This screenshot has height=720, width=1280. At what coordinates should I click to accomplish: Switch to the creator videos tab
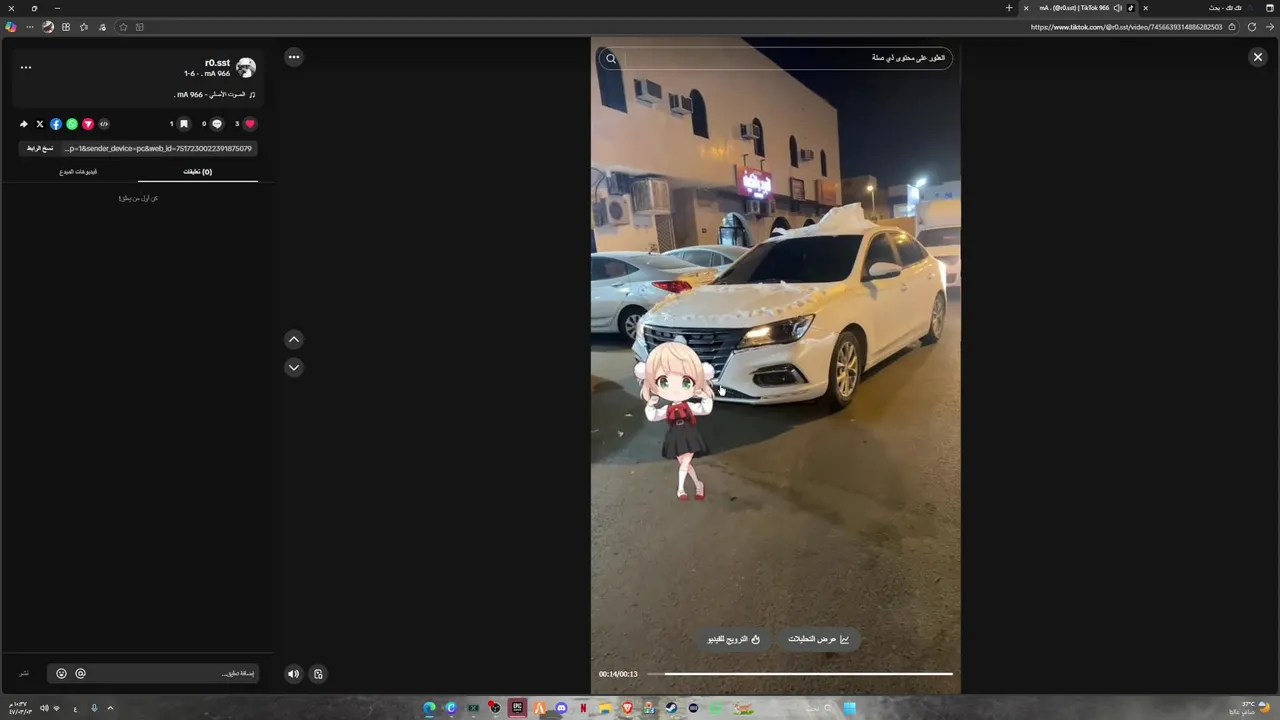point(78,172)
